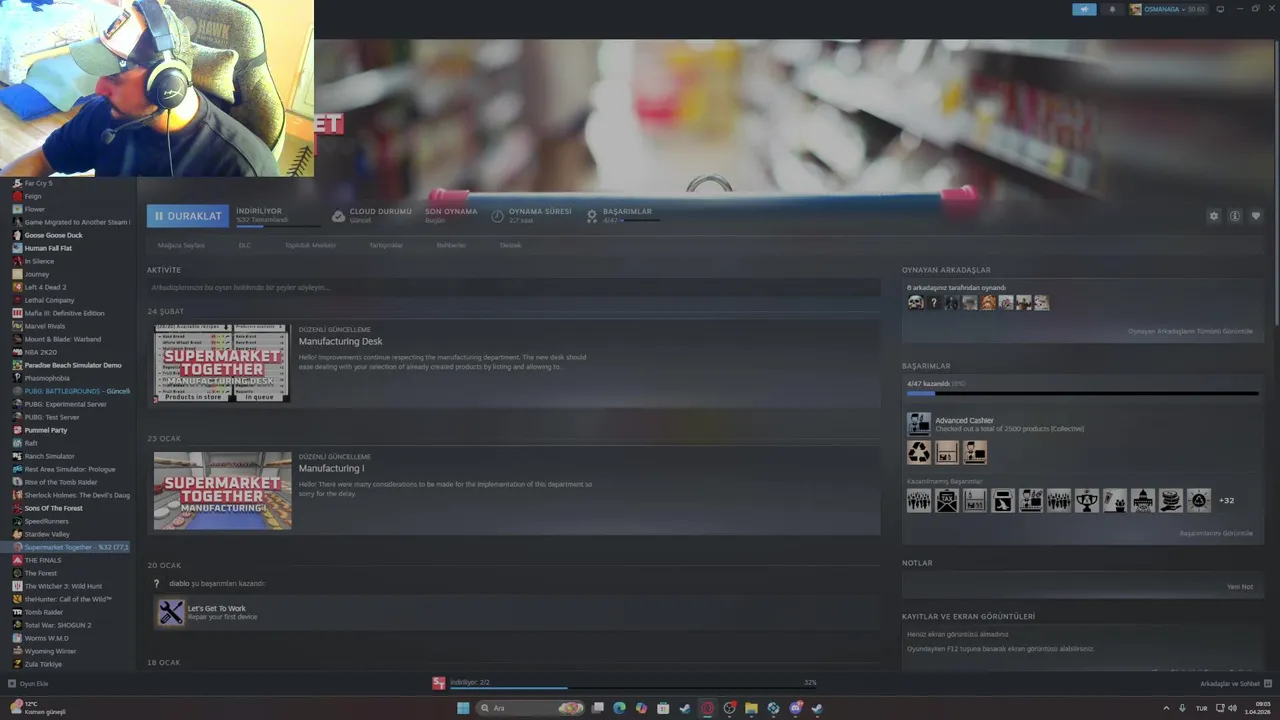Open the Tartışmalar tab
This screenshot has width=1280, height=720.
(x=386, y=245)
